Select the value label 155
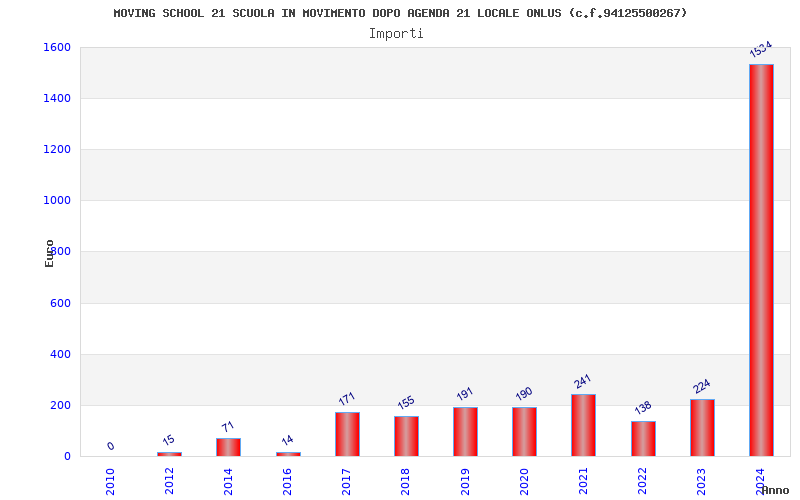Image resolution: width=800 pixels, height=500 pixels. (x=406, y=403)
